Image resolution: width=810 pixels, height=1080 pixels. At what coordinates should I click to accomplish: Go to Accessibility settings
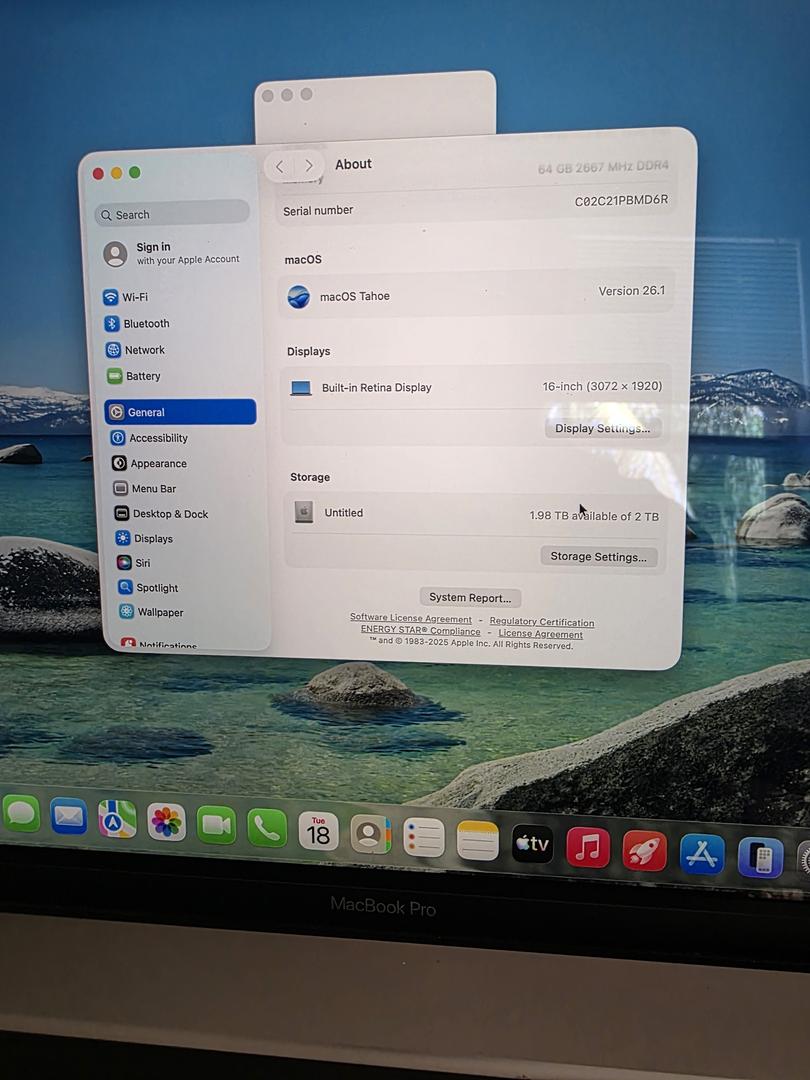(x=157, y=438)
